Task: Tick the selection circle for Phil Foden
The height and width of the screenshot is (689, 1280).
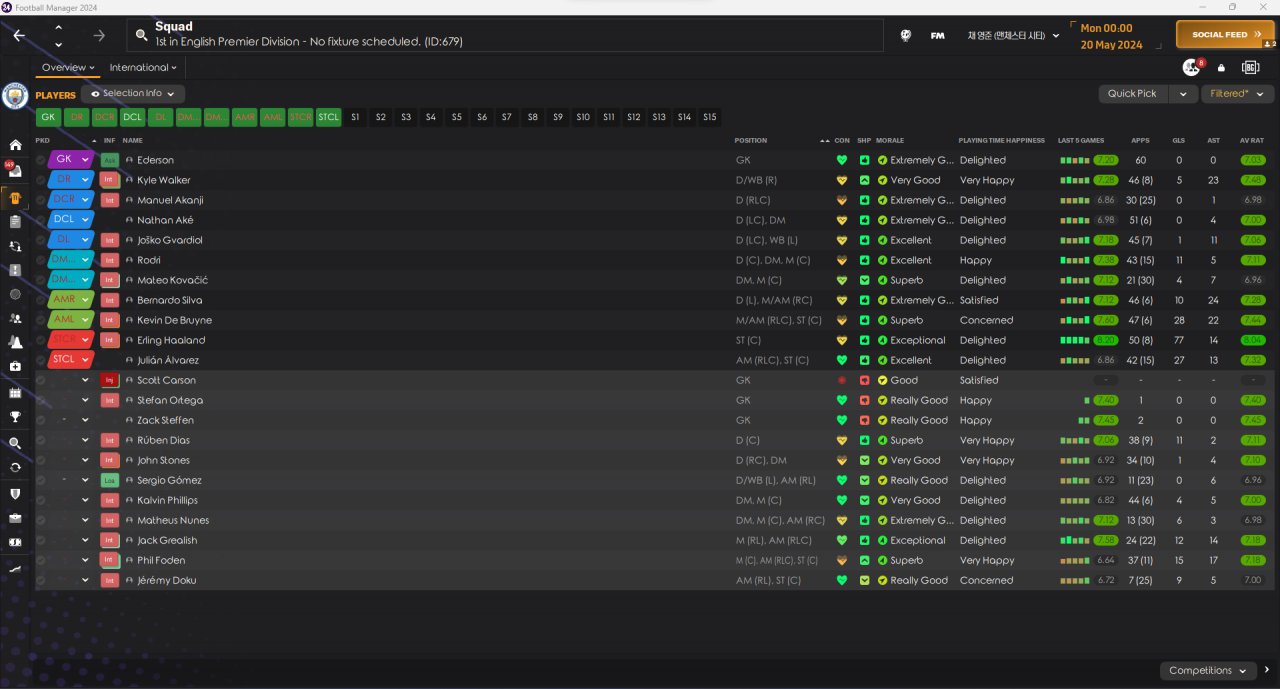Action: tap(41, 560)
